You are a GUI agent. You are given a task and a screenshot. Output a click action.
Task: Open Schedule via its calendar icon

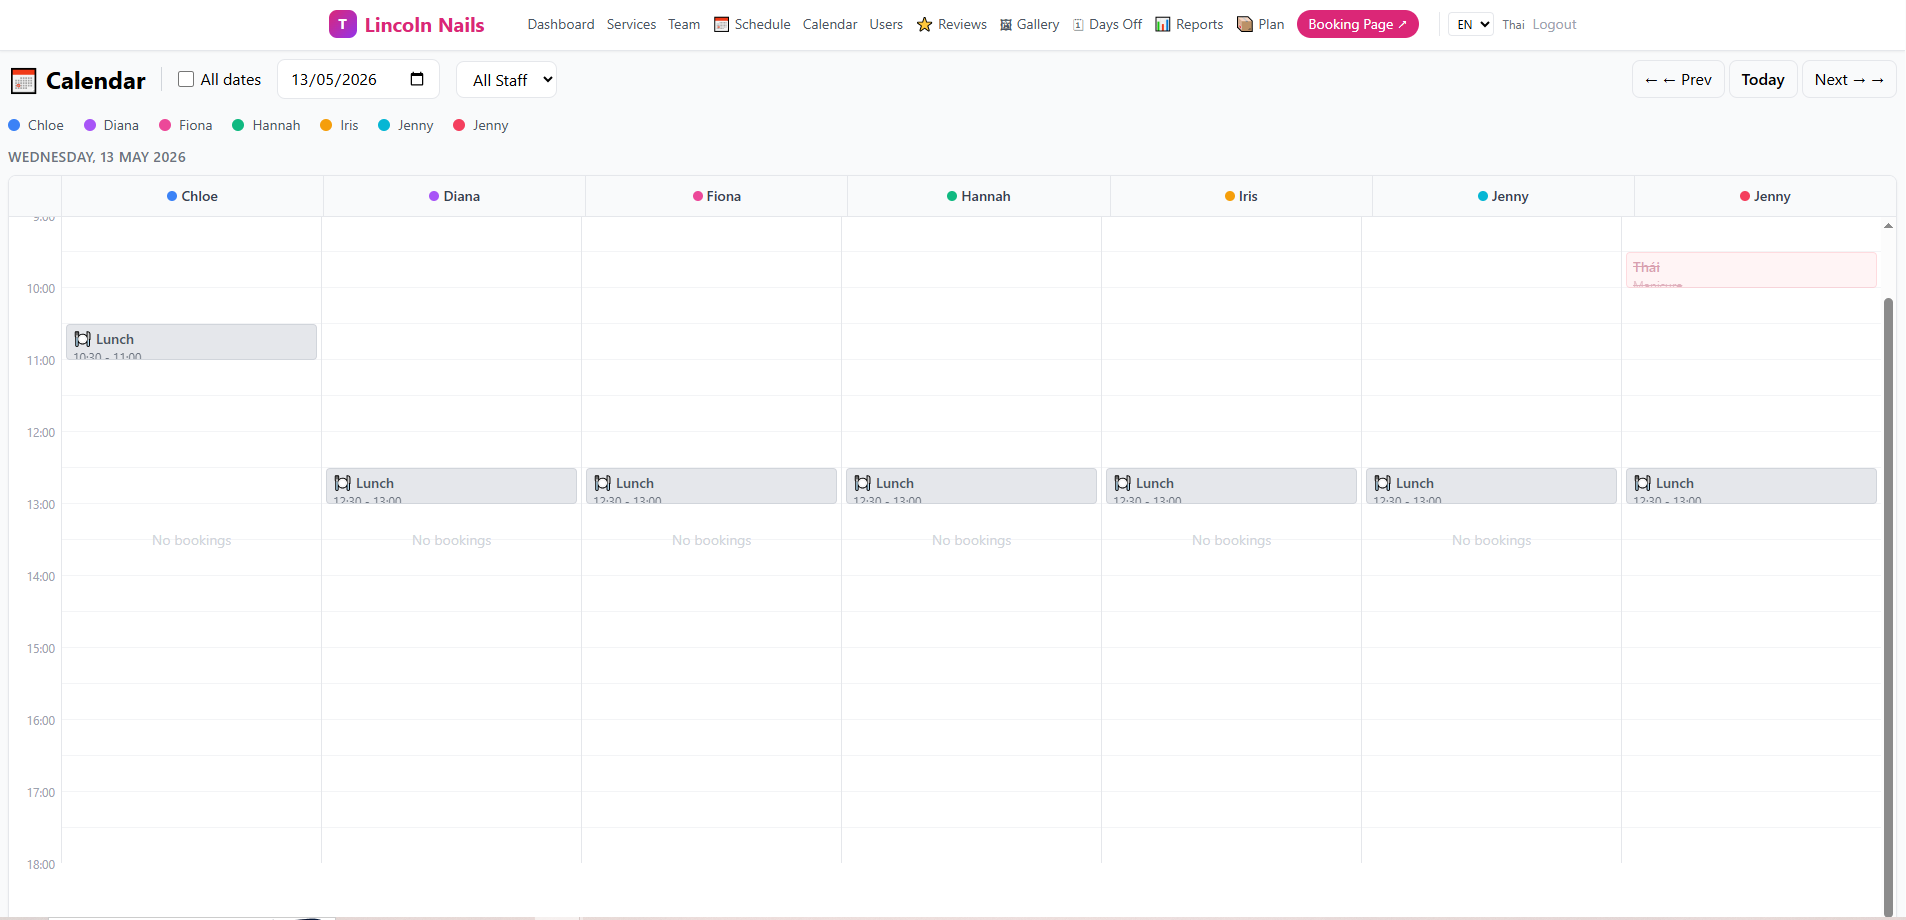721,24
